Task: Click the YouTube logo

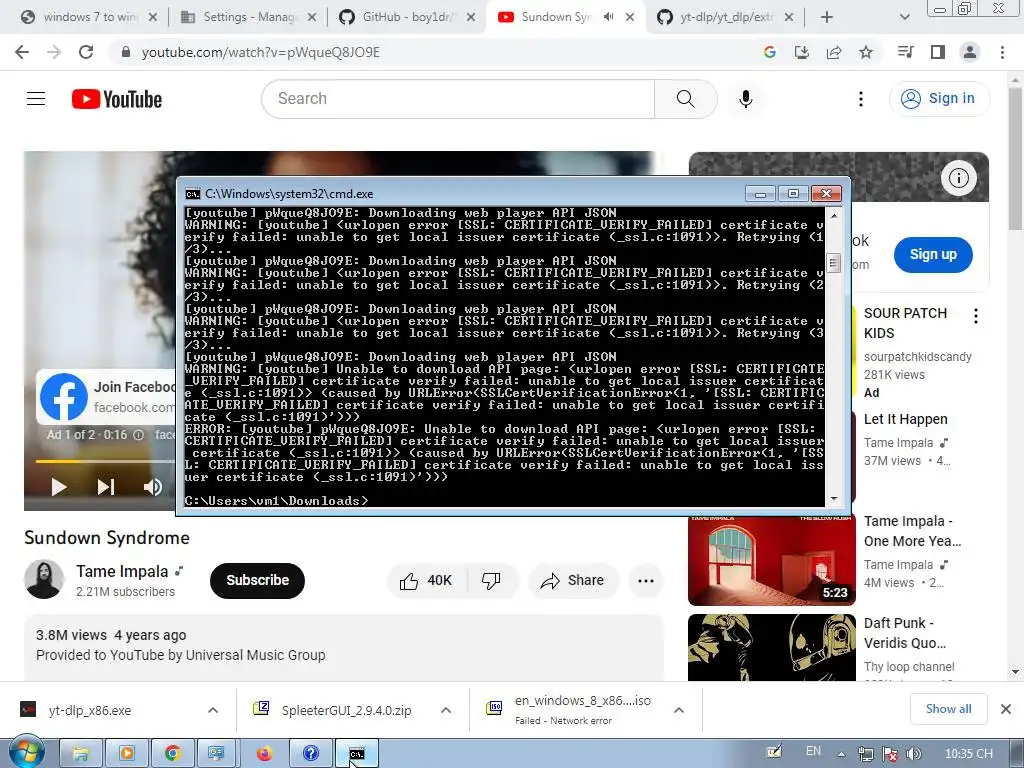Action: click(x=117, y=99)
